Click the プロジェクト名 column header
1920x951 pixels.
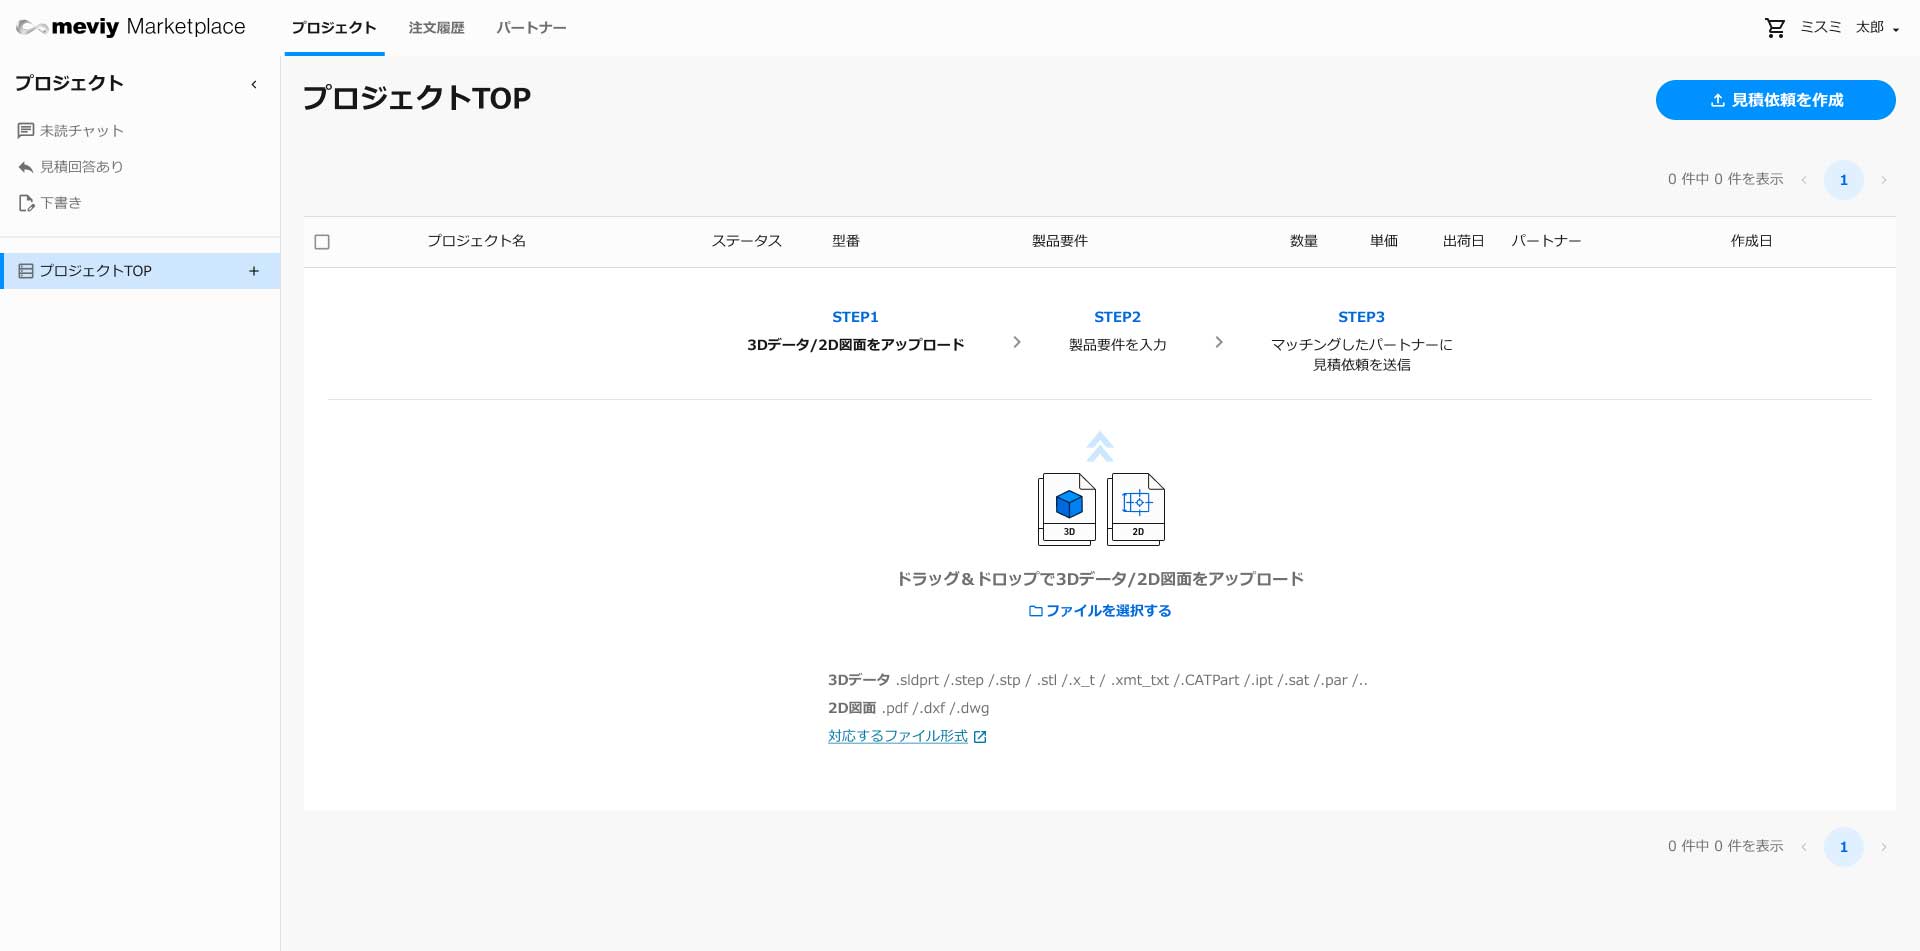pos(476,241)
